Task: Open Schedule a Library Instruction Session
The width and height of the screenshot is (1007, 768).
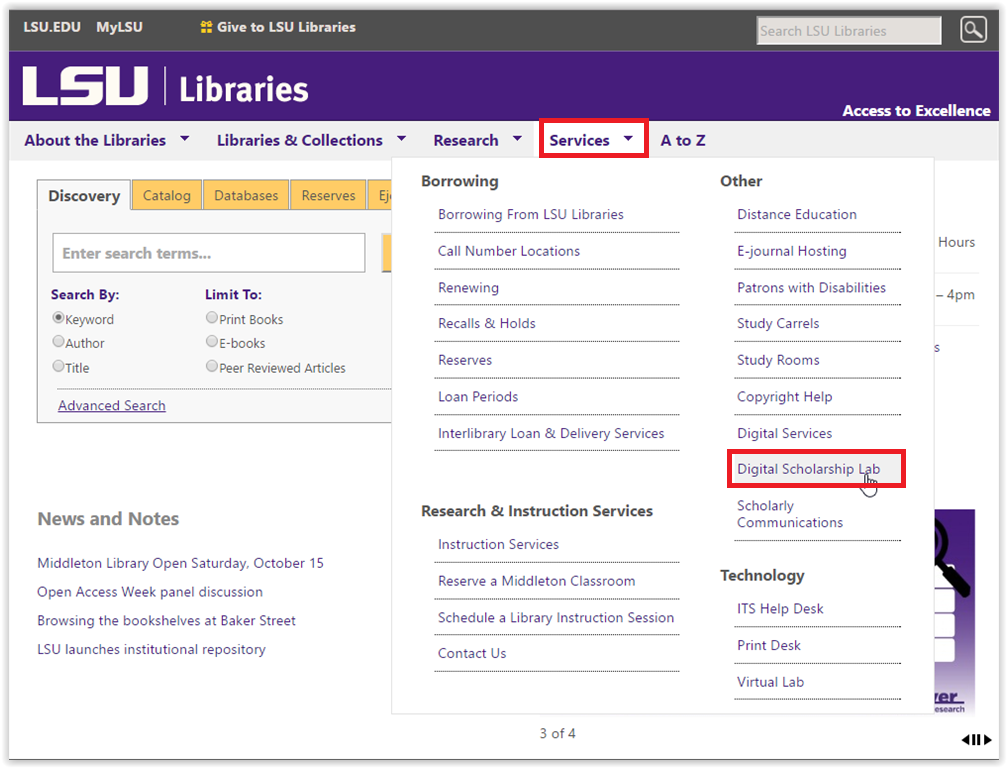Action: (x=556, y=617)
